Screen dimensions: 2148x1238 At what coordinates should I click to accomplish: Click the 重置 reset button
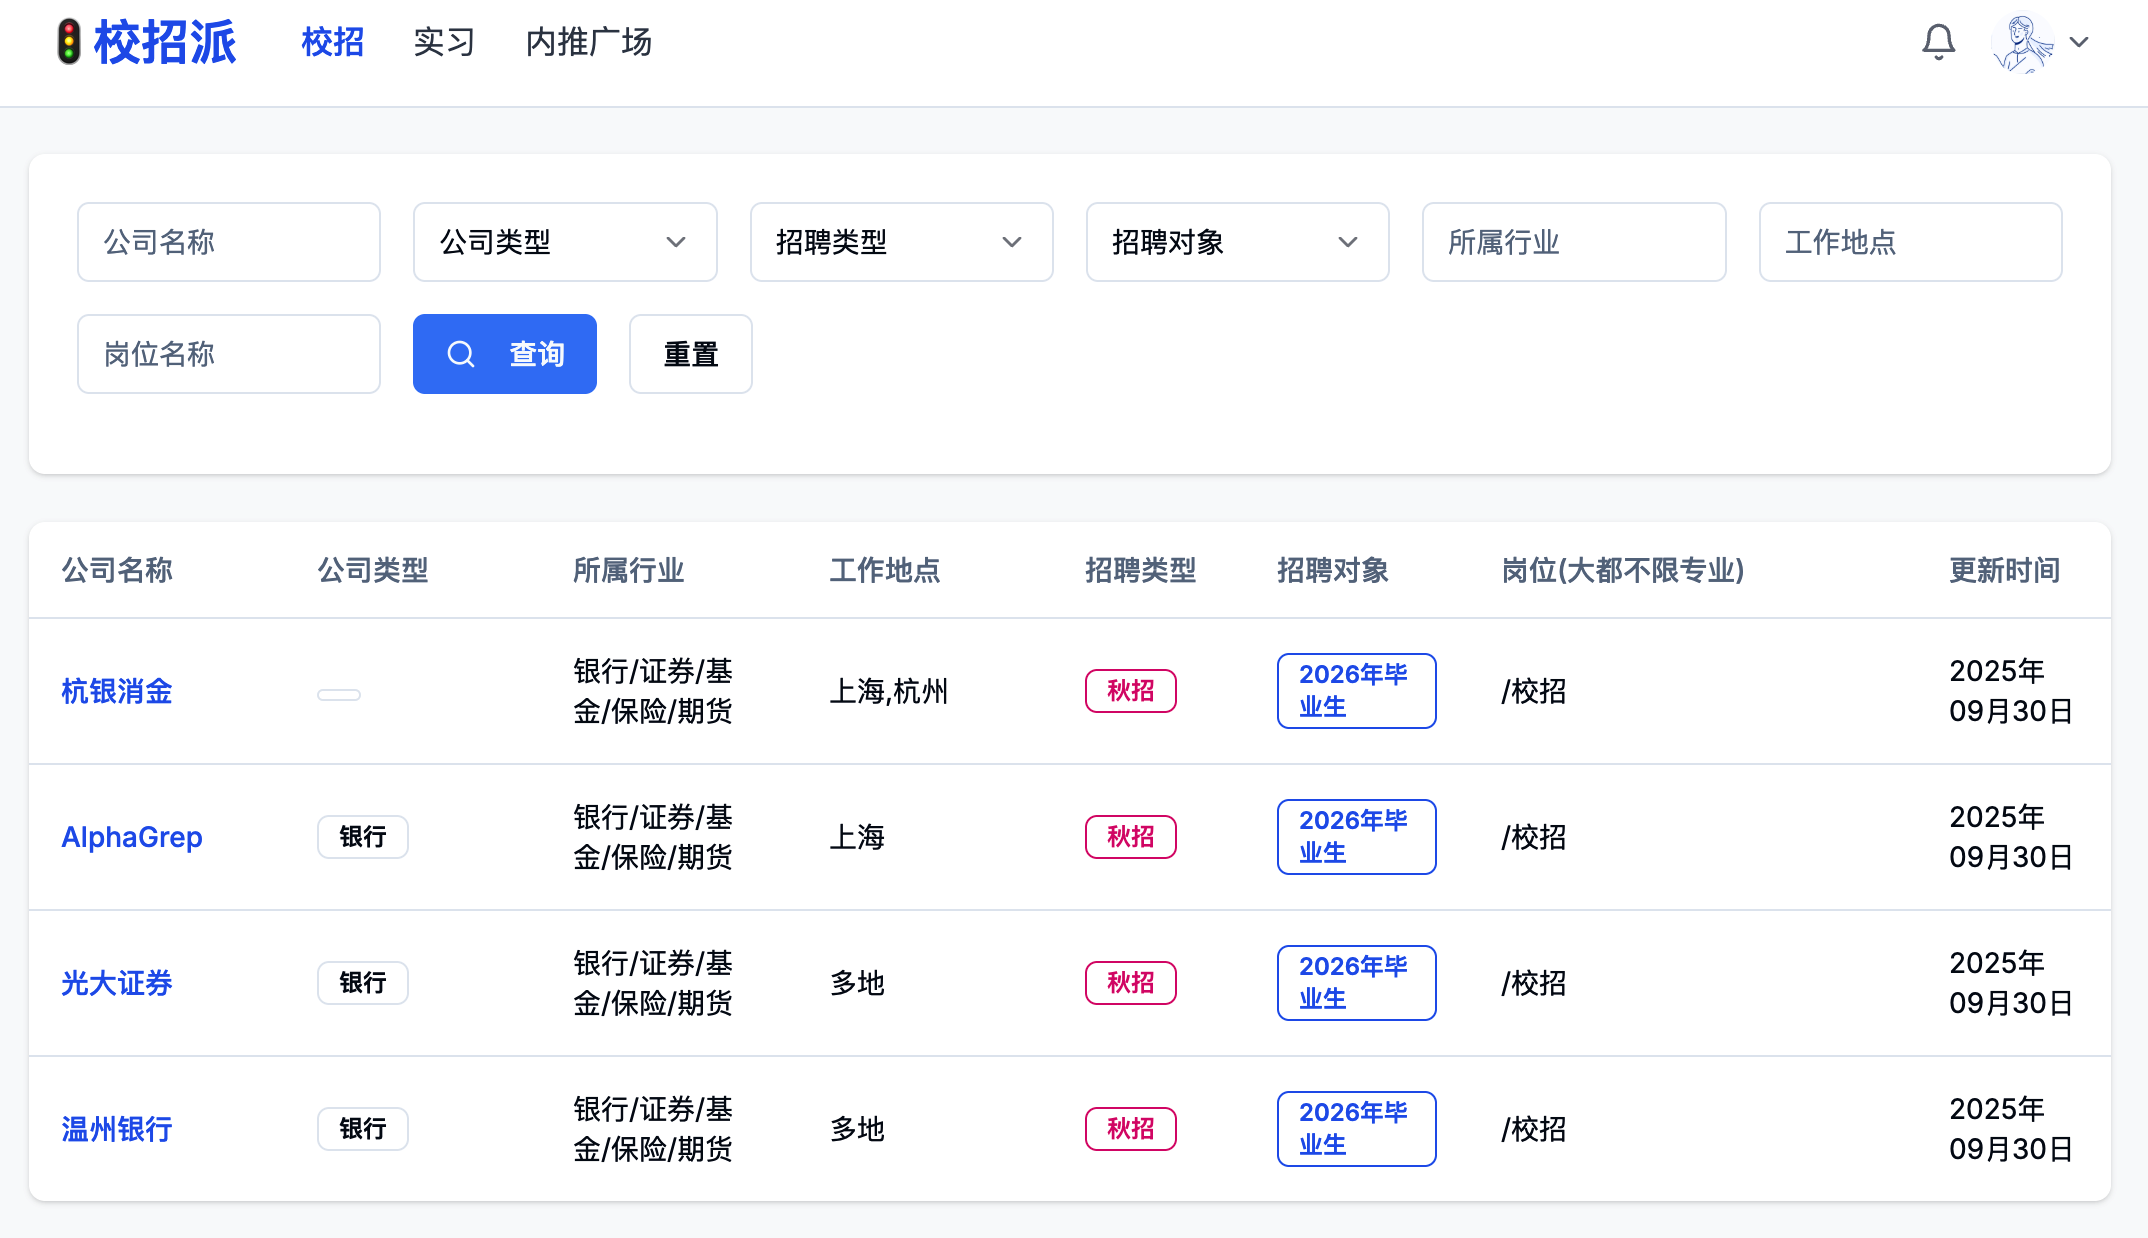click(x=690, y=354)
